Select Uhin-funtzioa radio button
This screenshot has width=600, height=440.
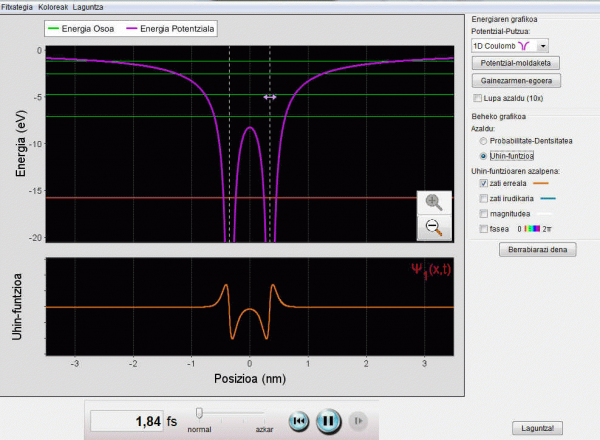(x=485, y=157)
